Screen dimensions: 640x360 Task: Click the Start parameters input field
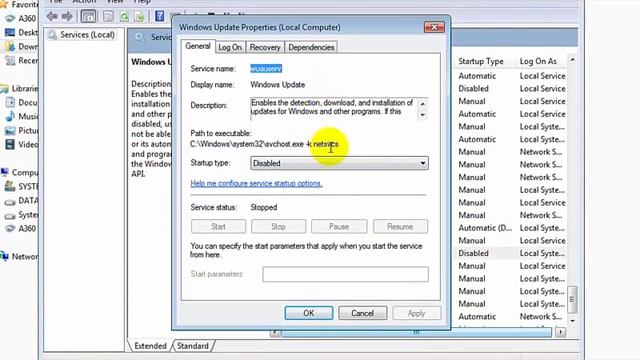click(x=345, y=274)
